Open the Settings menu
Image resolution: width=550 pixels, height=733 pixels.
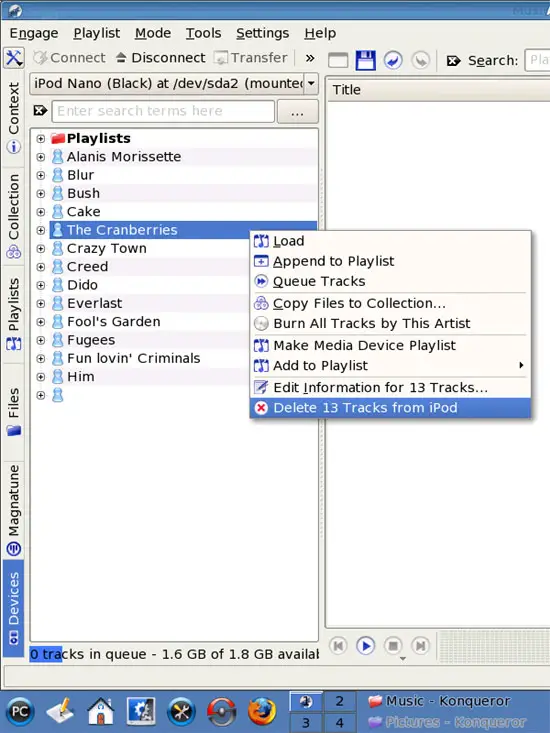(x=262, y=33)
